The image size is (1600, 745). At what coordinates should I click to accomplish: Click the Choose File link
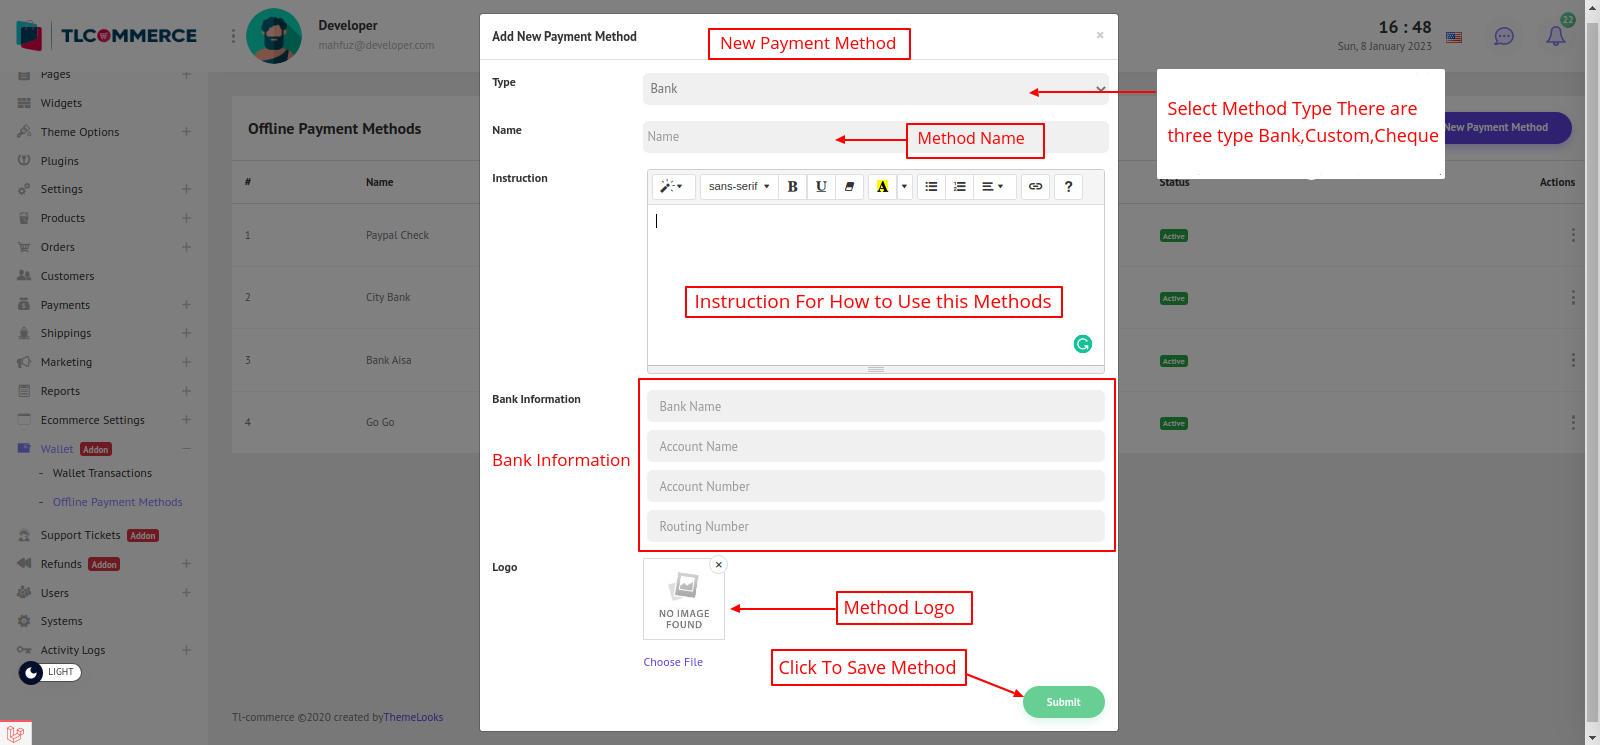click(x=673, y=662)
